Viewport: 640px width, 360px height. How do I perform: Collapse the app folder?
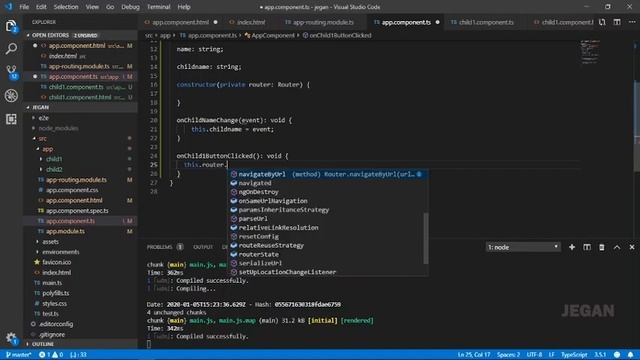81,149
